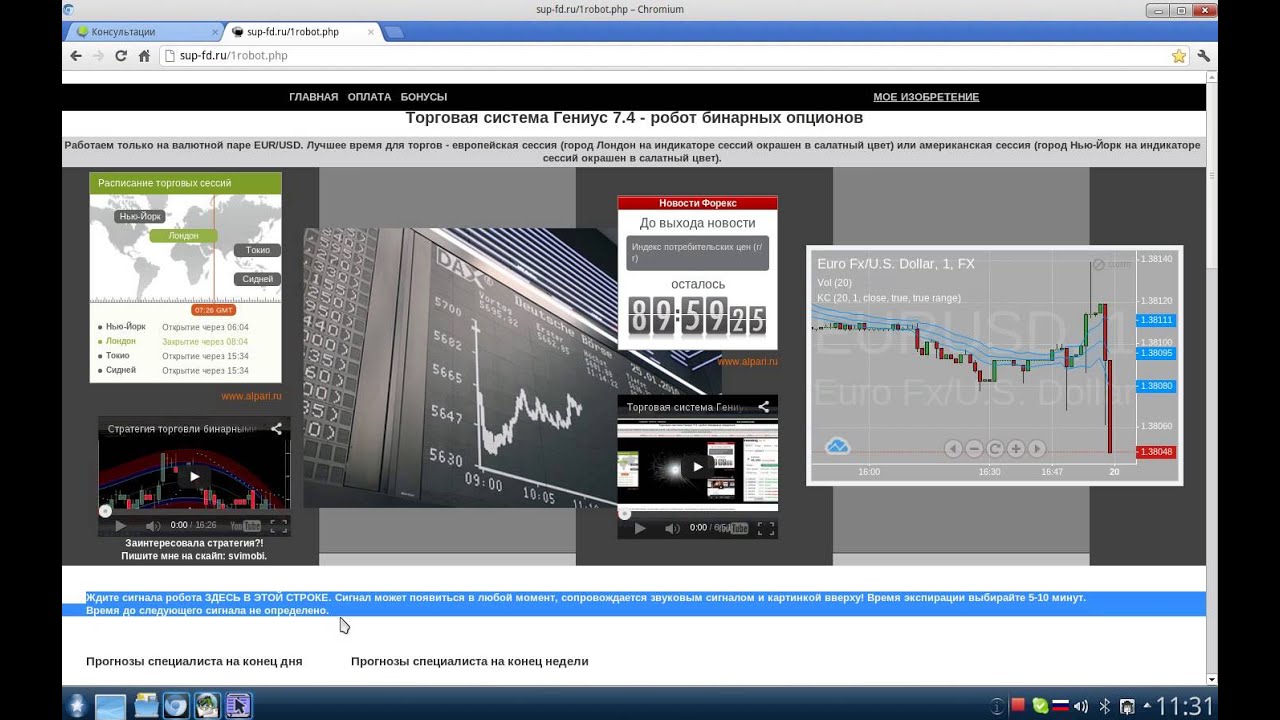The width and height of the screenshot is (1280, 720).
Task: Click the Сидней label on the session map
Action: click(x=257, y=279)
